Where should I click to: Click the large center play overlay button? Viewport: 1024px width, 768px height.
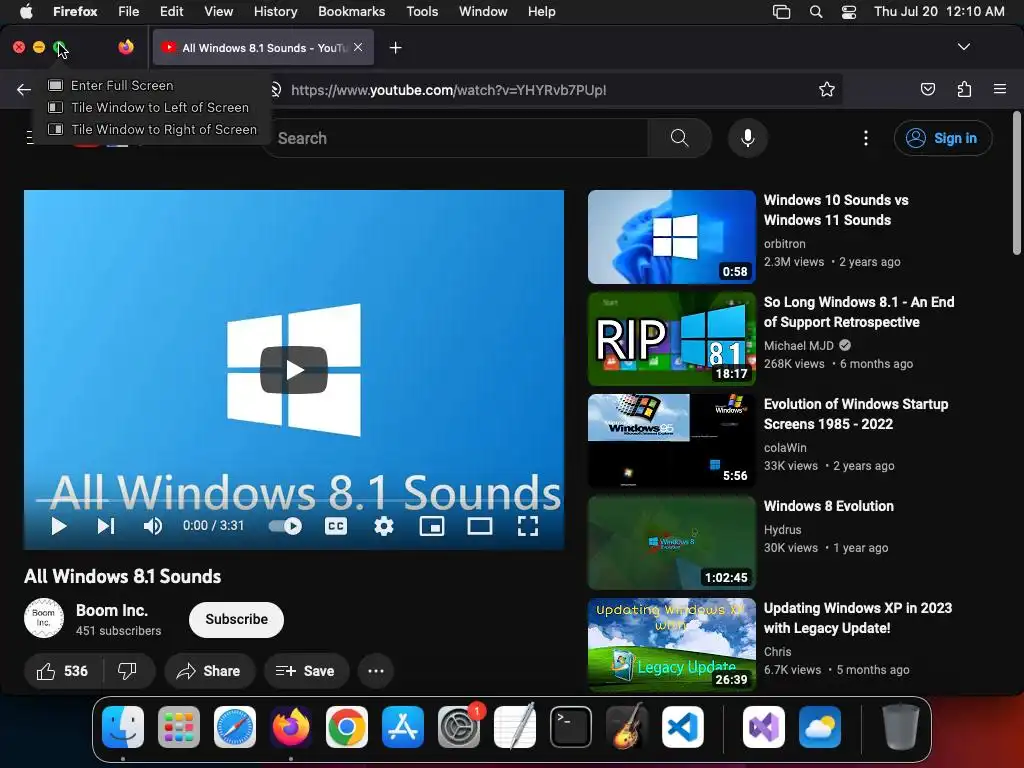(294, 370)
